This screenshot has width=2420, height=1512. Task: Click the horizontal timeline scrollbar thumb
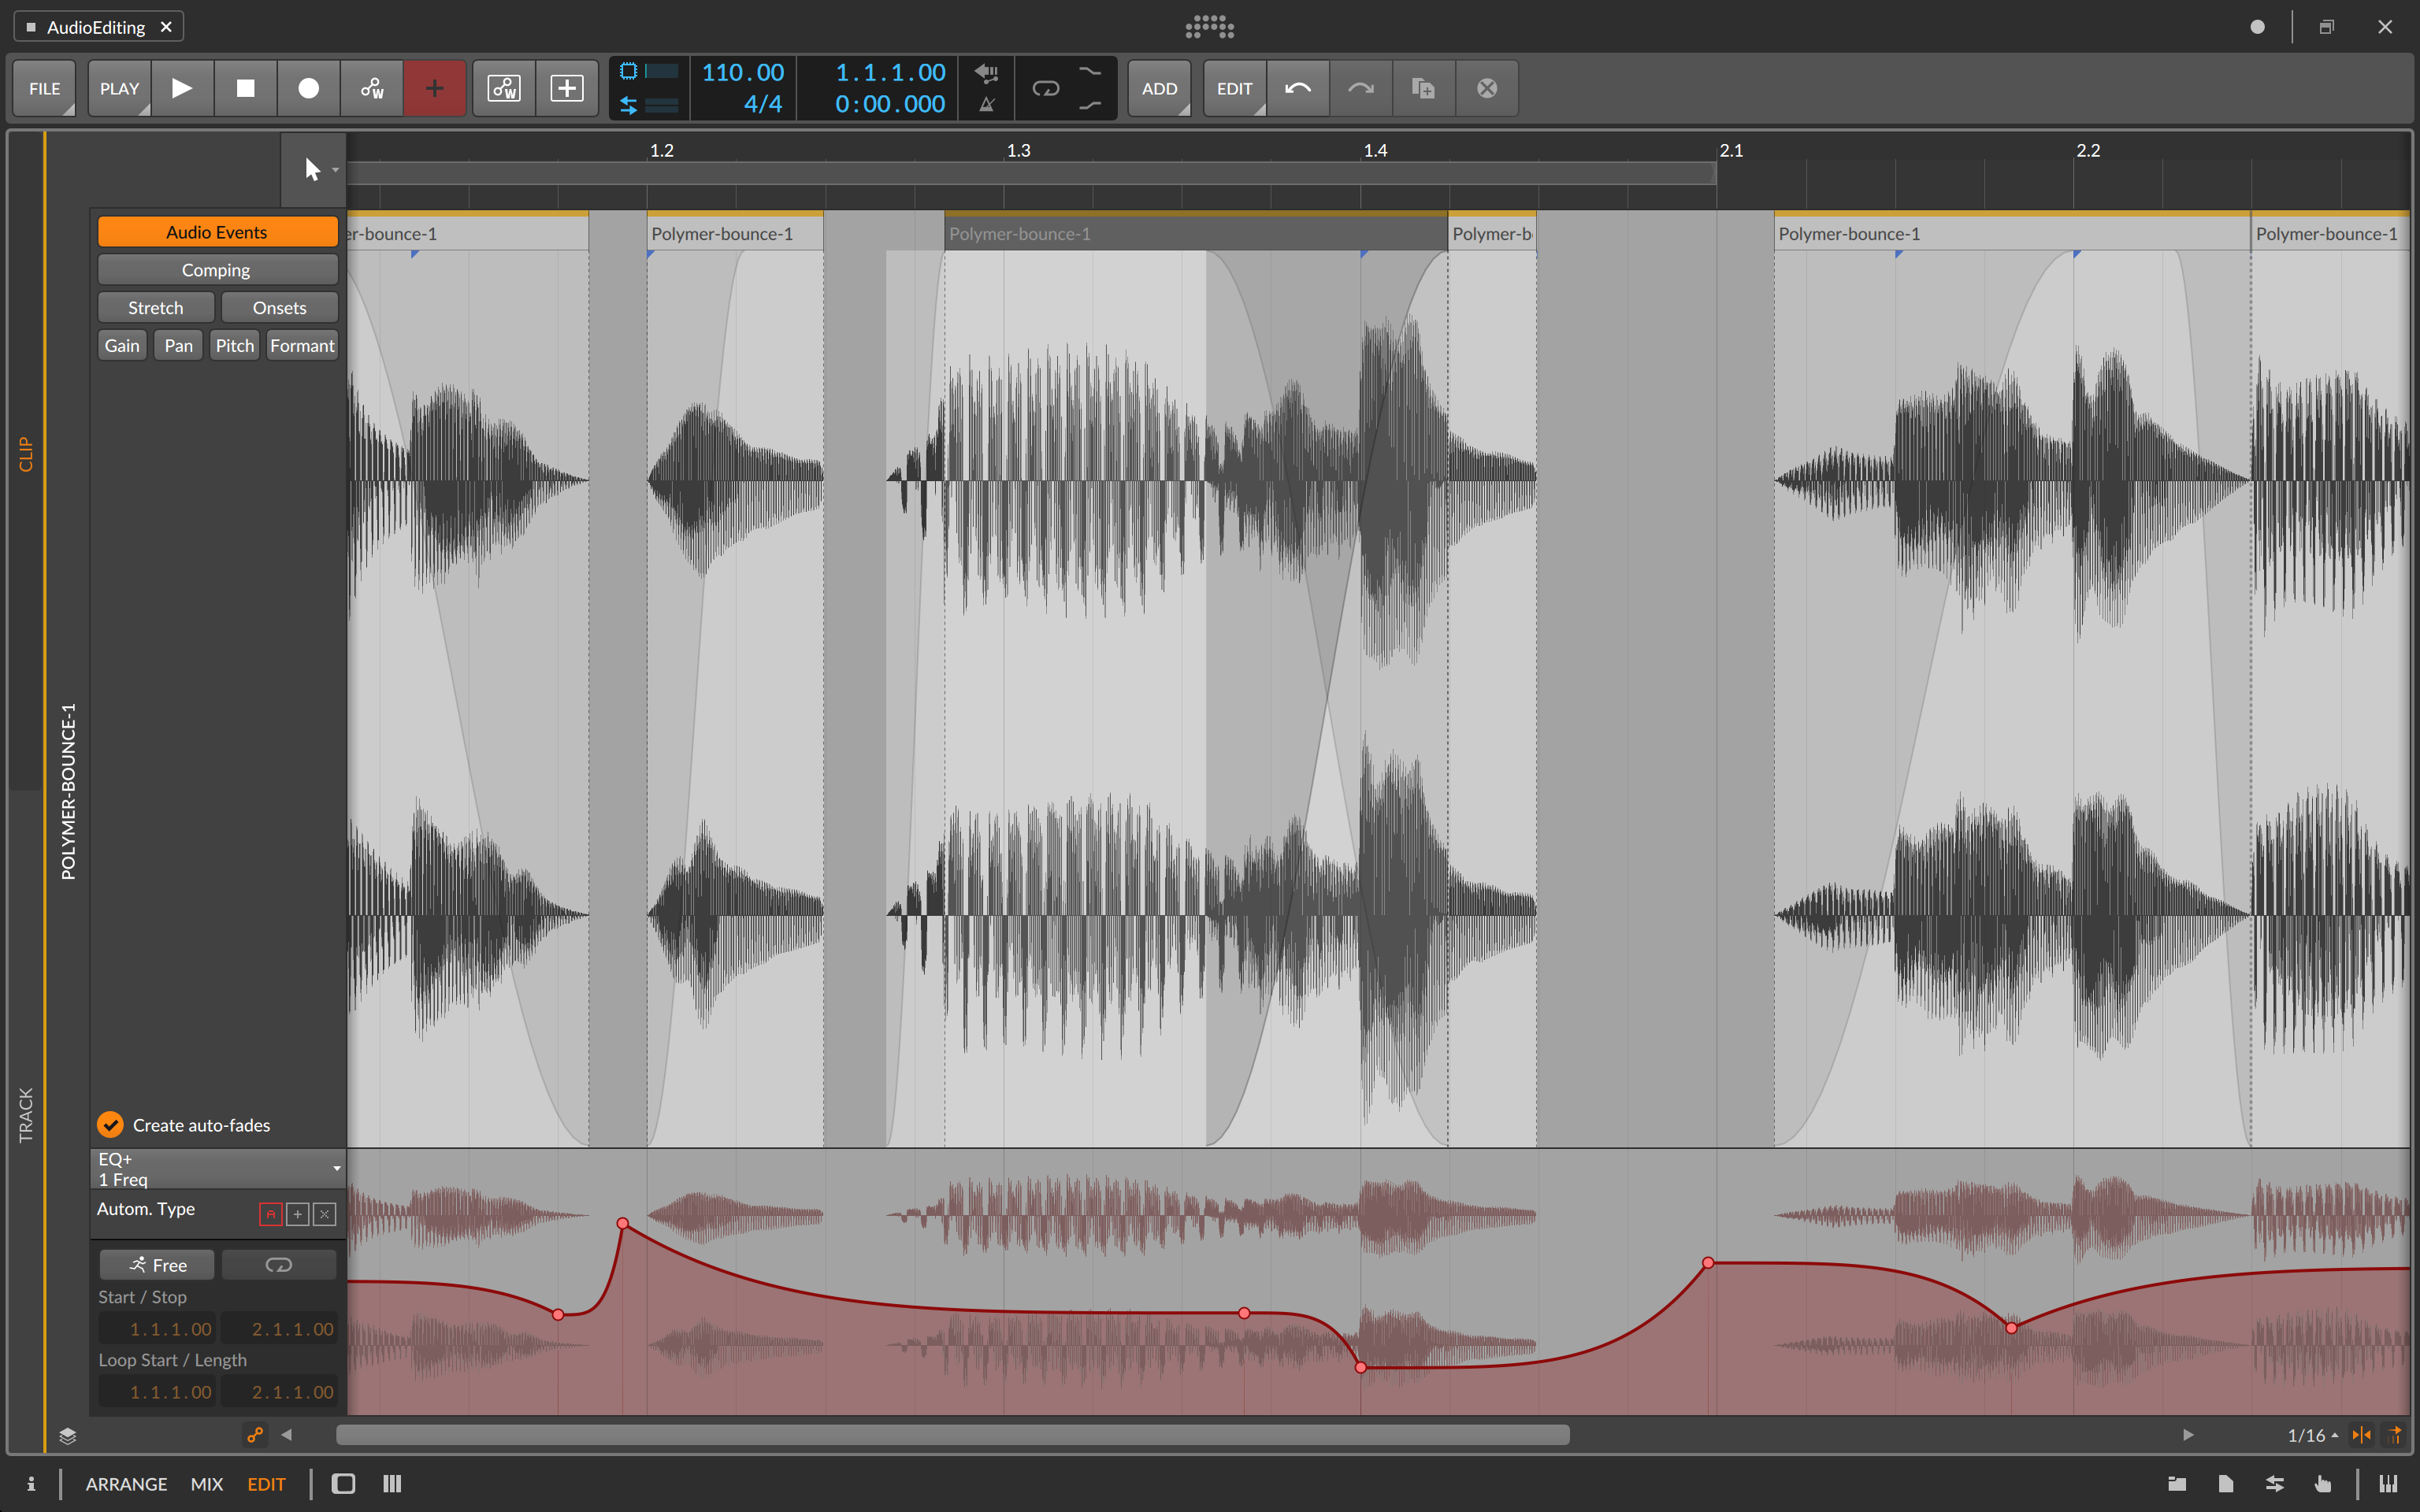coord(952,1435)
